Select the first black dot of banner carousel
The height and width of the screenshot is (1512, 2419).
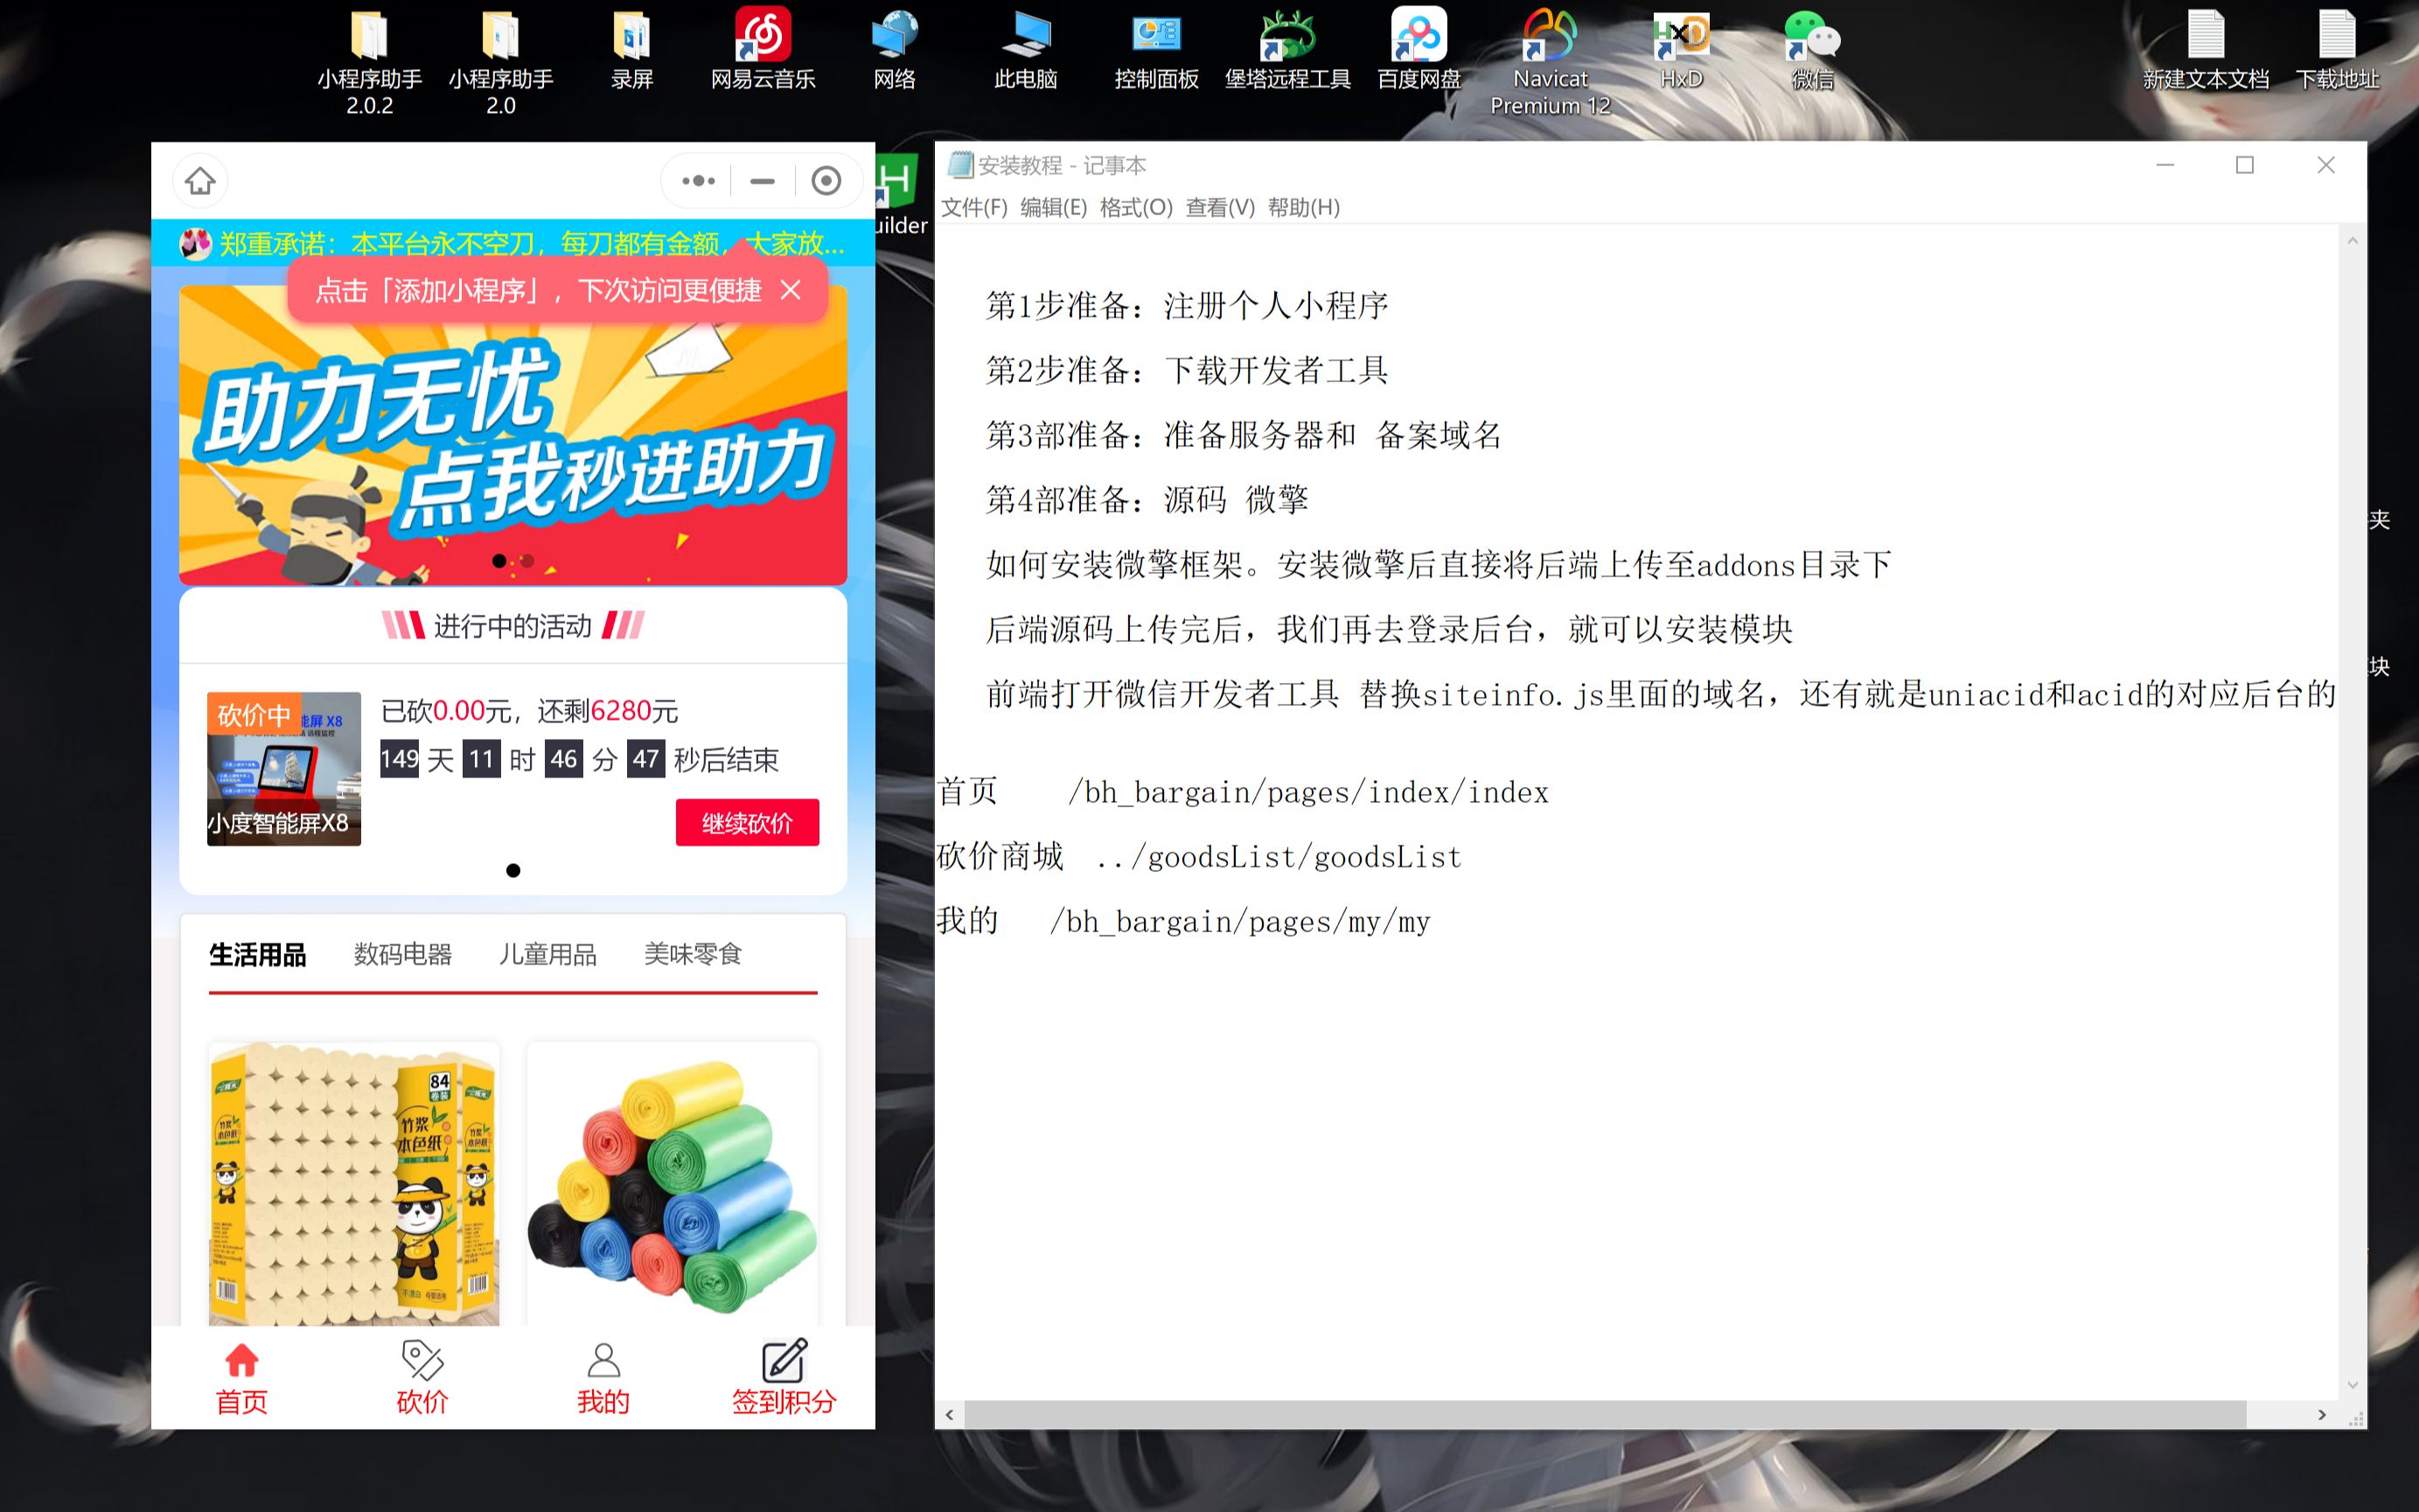(499, 561)
